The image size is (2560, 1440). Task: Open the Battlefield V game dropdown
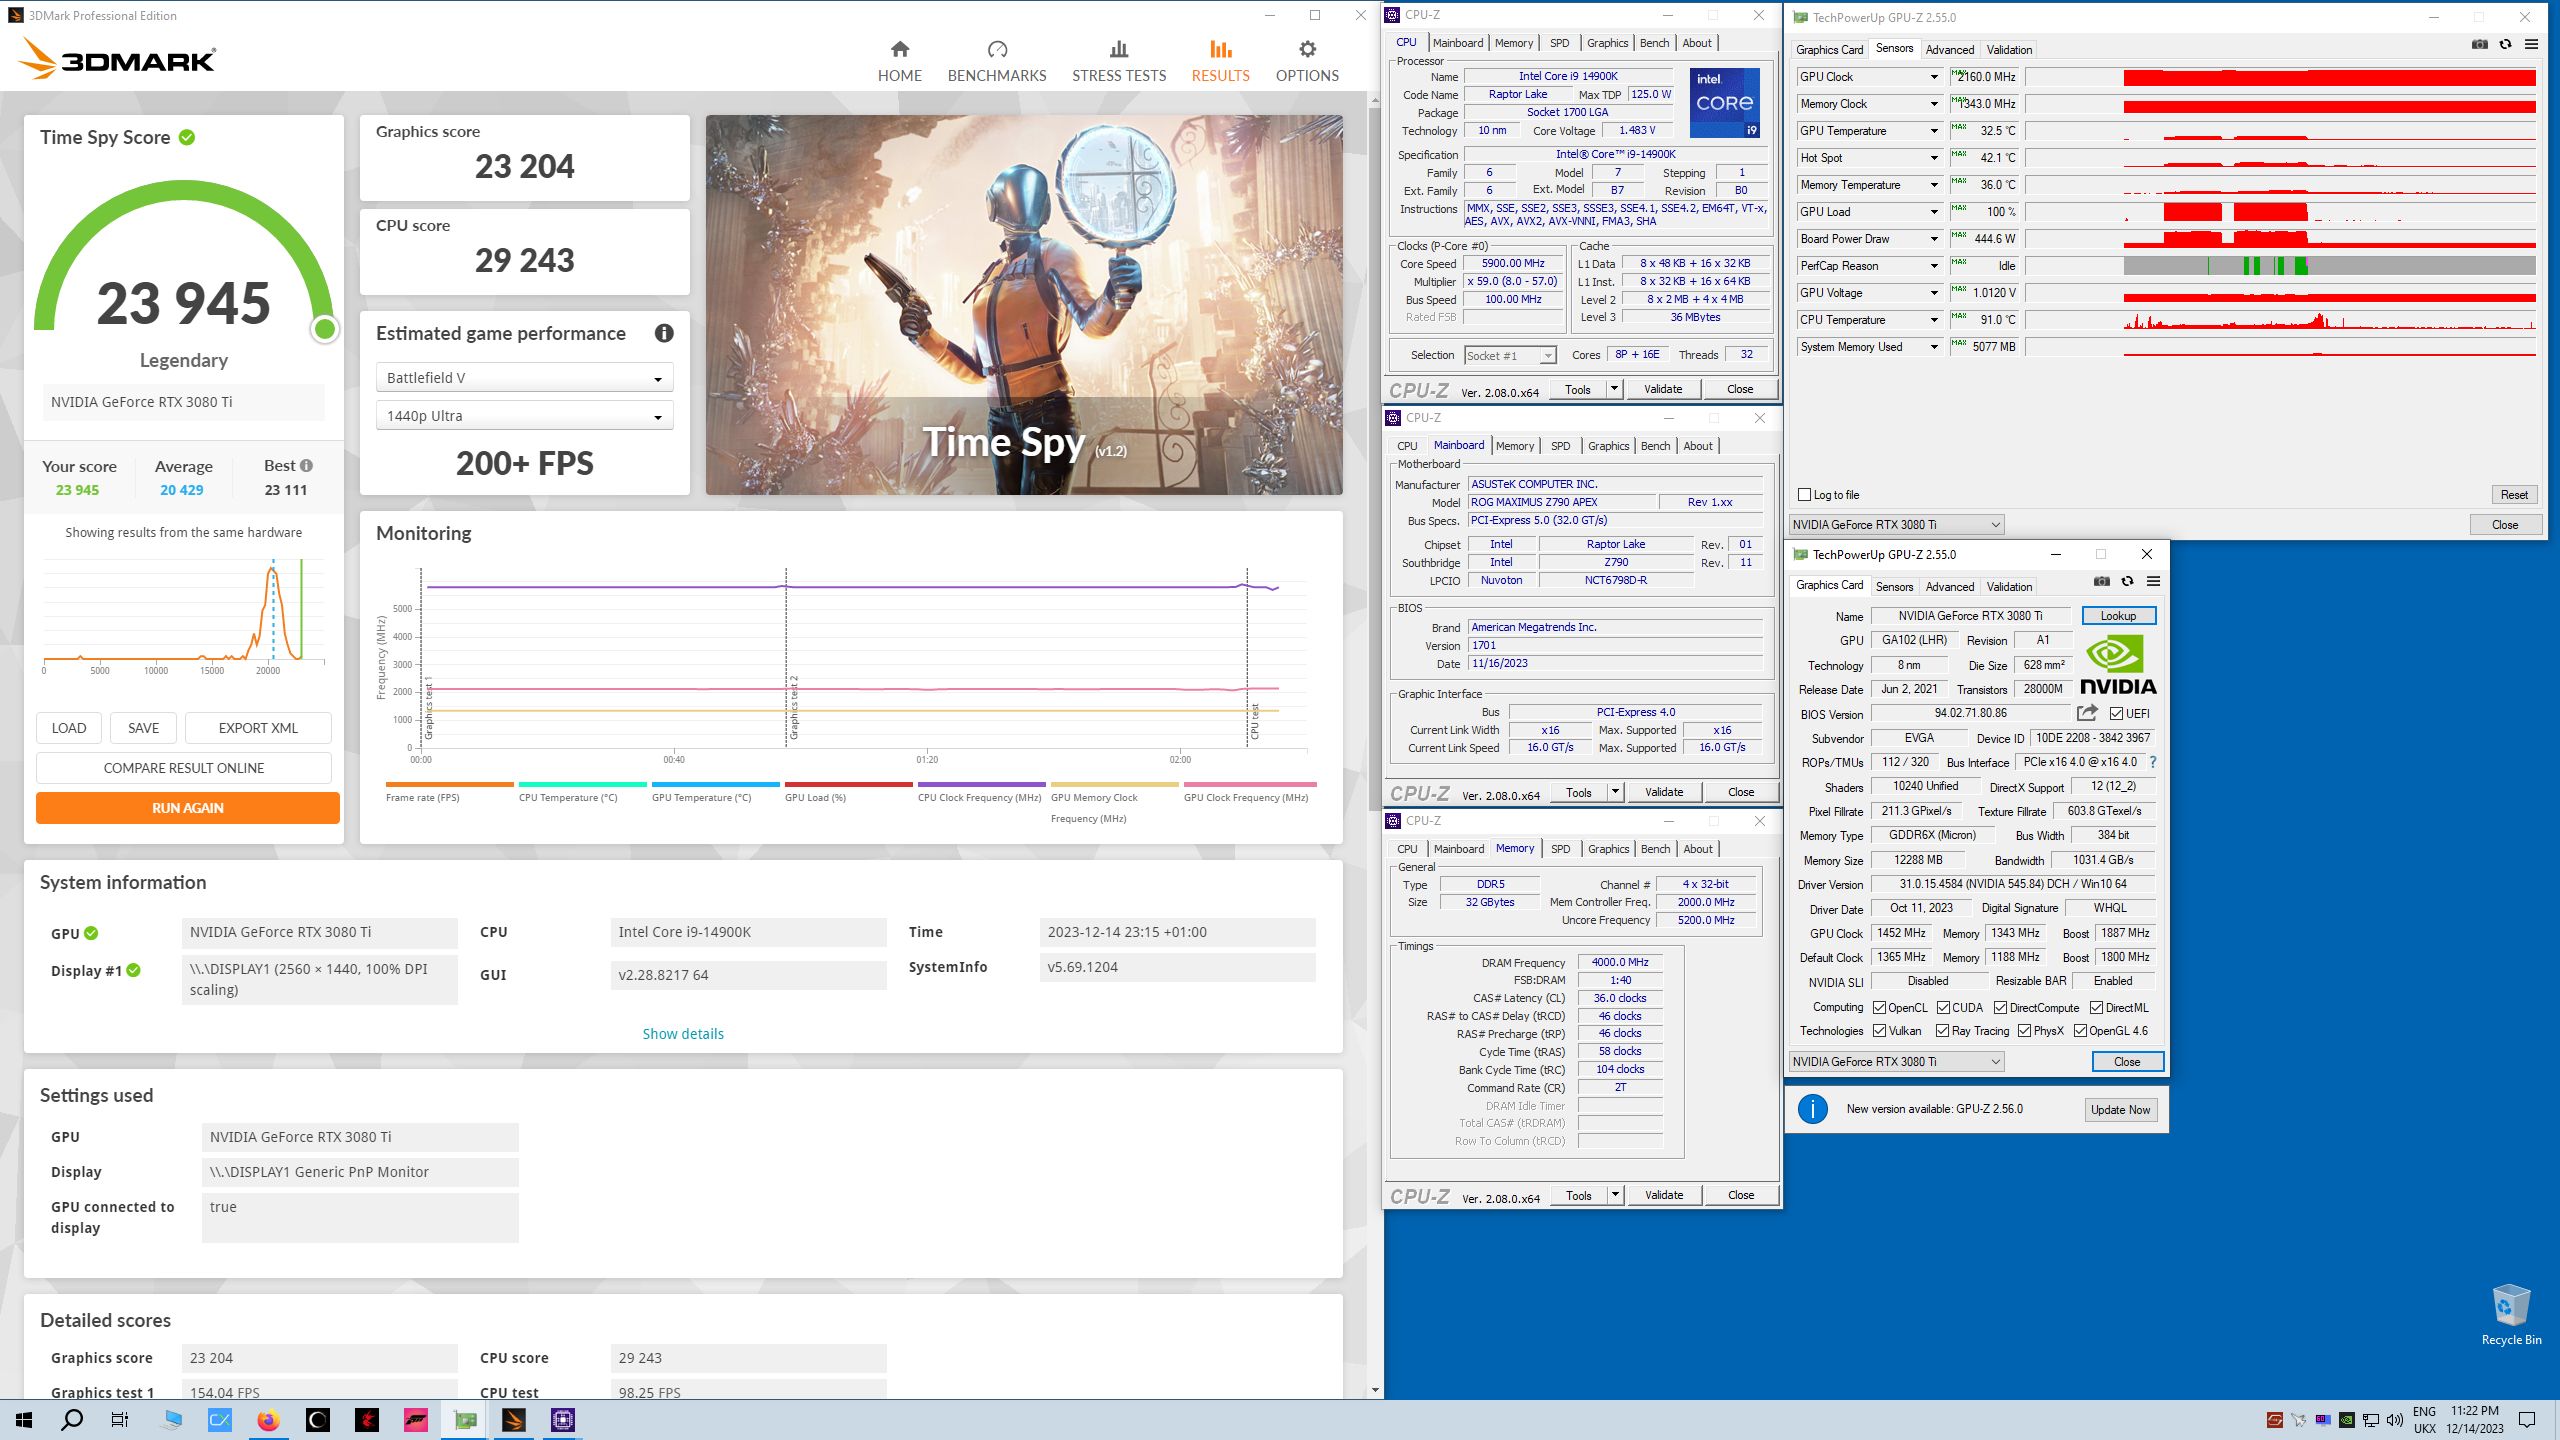[524, 378]
